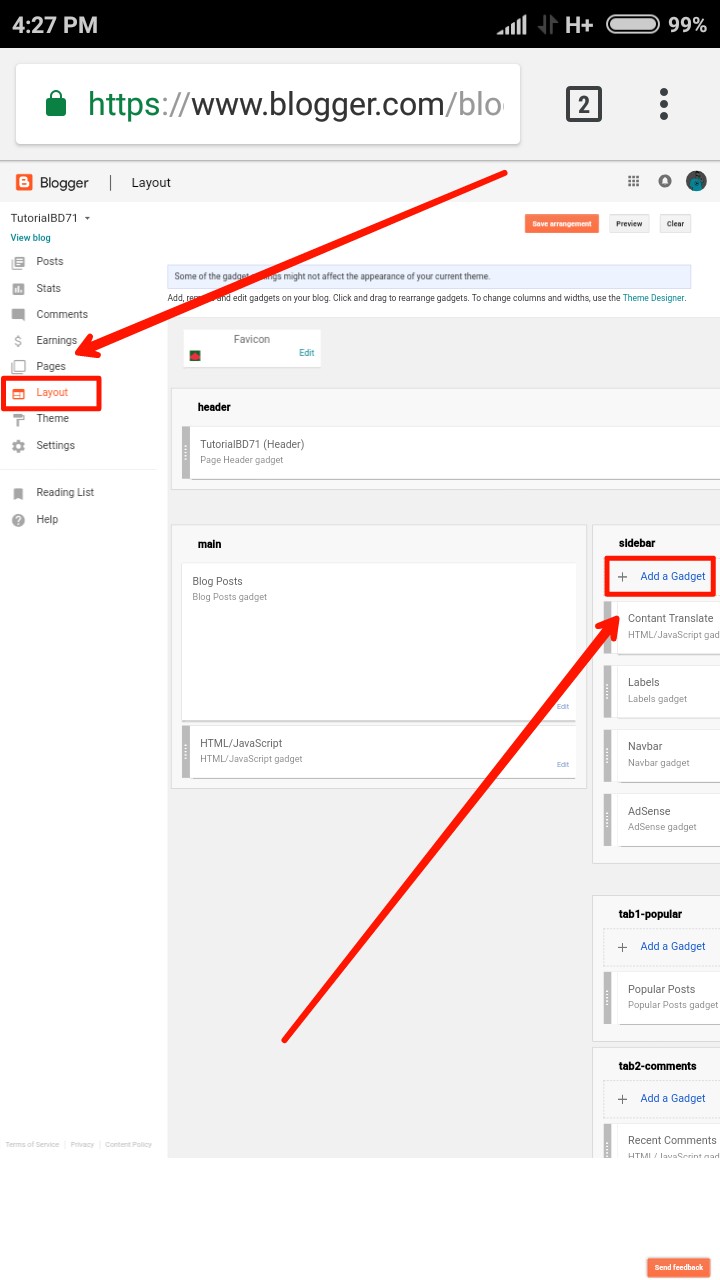The height and width of the screenshot is (1280, 720).
Task: Grab the drag handle of Header gadget
Action: [x=186, y=453]
